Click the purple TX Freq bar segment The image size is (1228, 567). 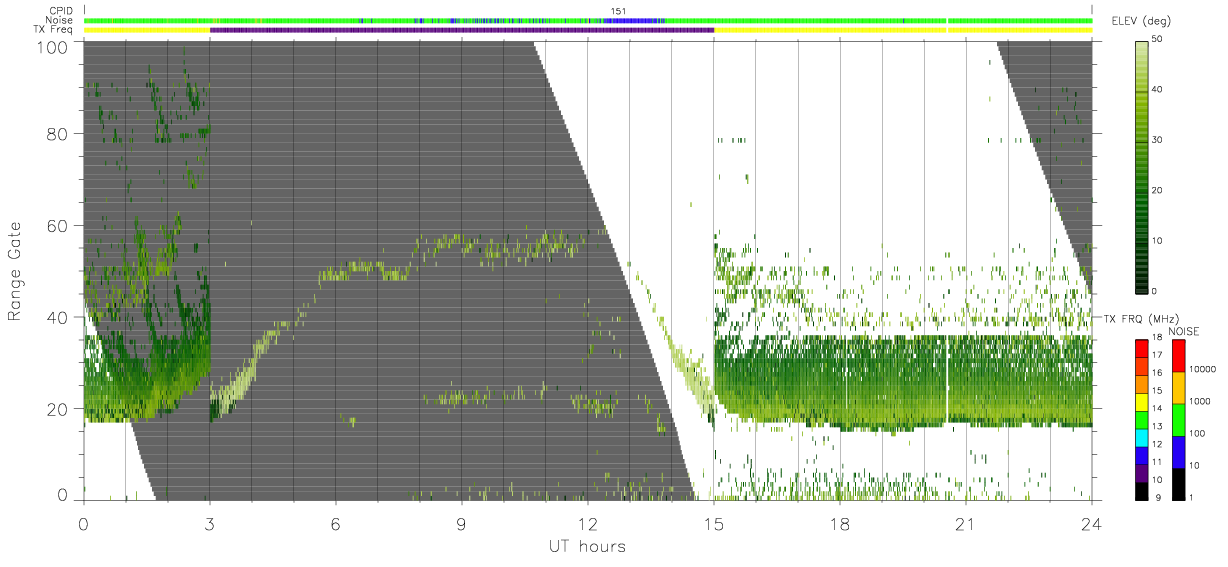pyautogui.click(x=462, y=30)
